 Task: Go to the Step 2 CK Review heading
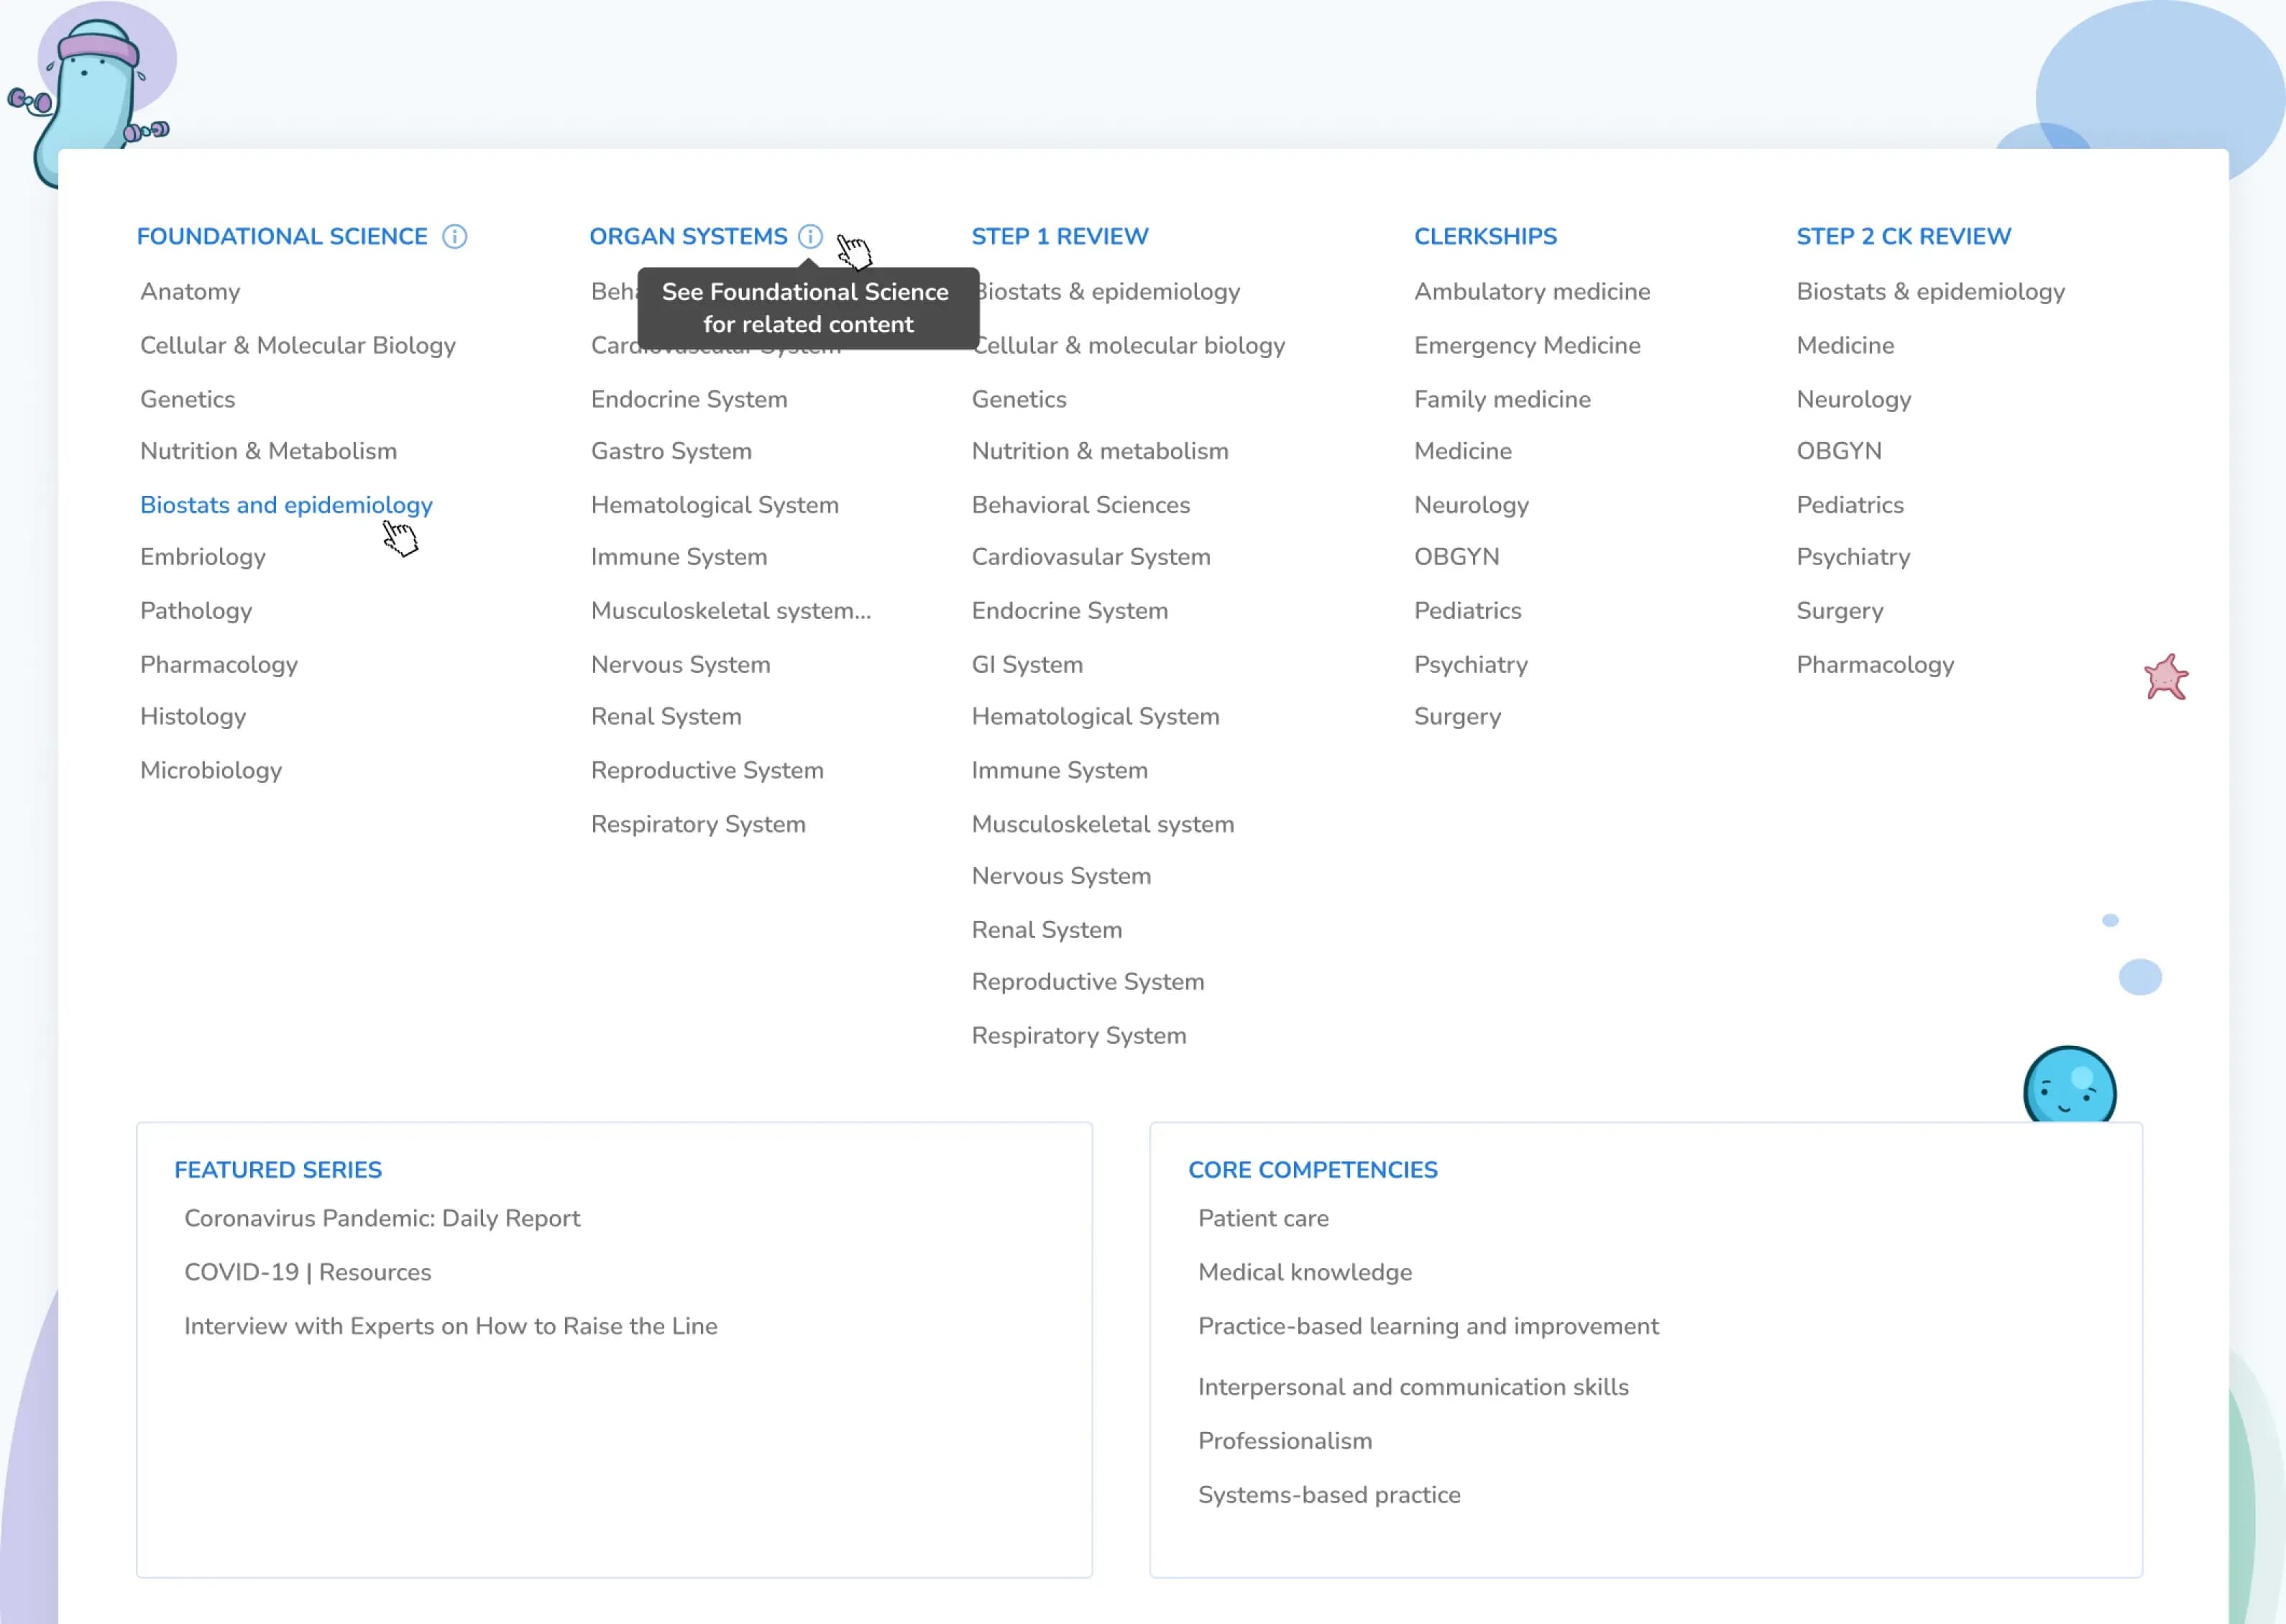(x=1903, y=237)
